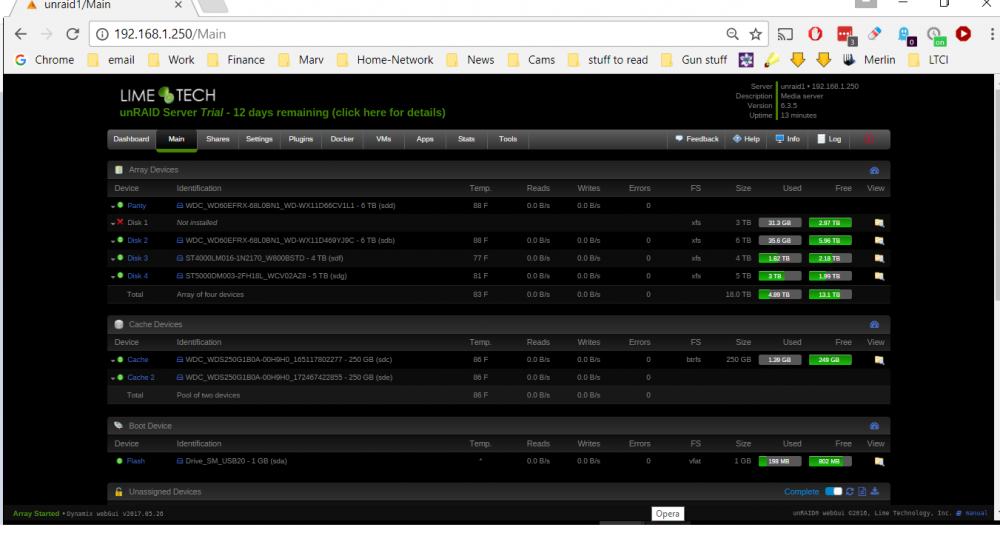The image size is (1000, 533).
Task: Browse Flash contents via View icon
Action: [879, 462]
